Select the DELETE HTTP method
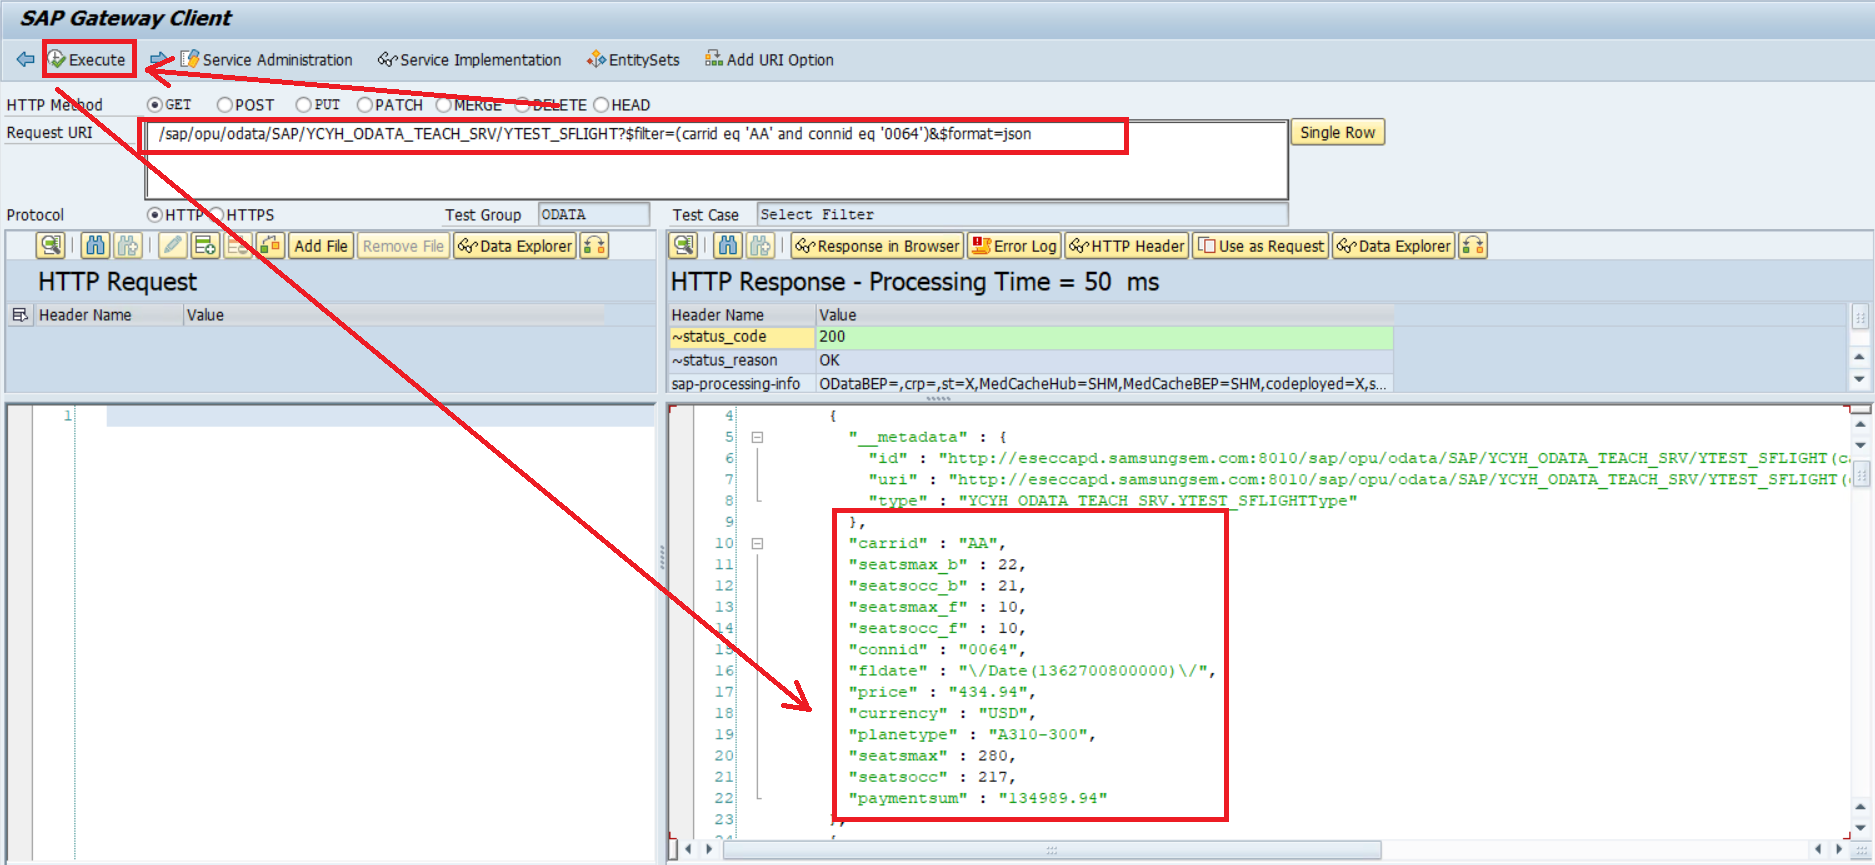This screenshot has height=865, width=1875. coord(522,105)
